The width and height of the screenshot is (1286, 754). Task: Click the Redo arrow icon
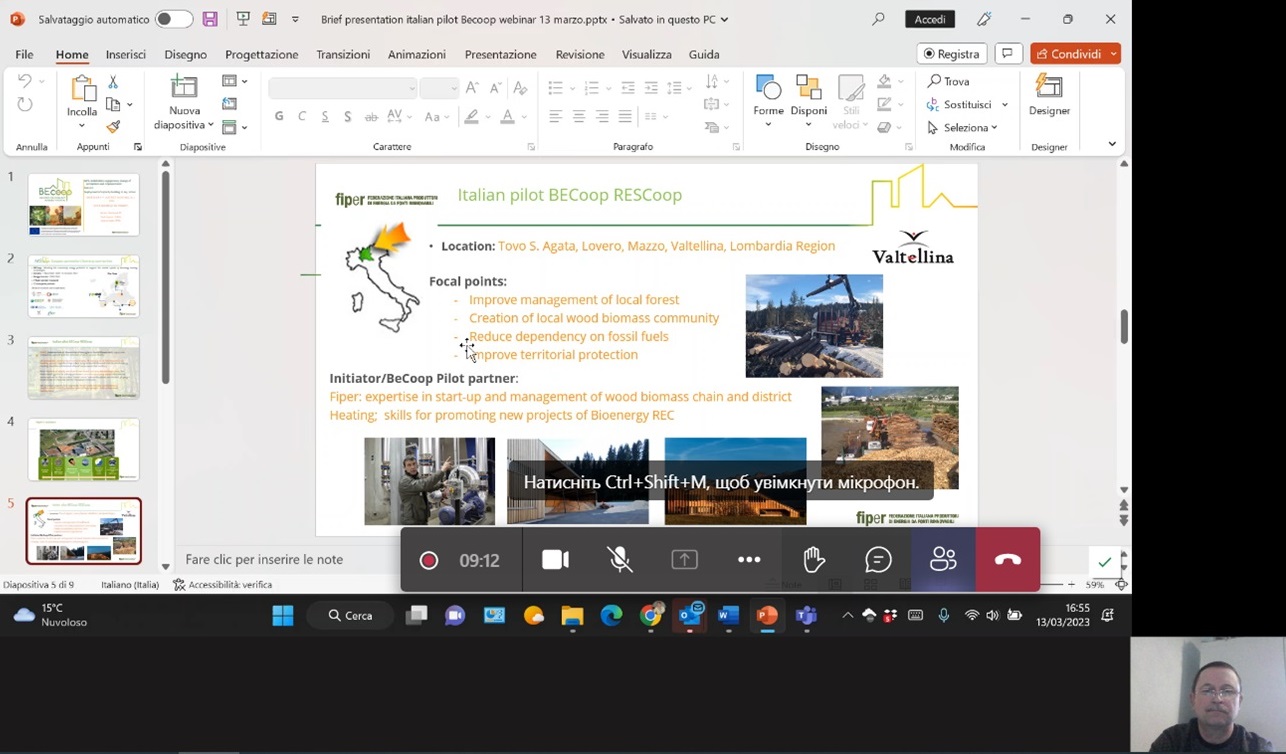tap(25, 104)
